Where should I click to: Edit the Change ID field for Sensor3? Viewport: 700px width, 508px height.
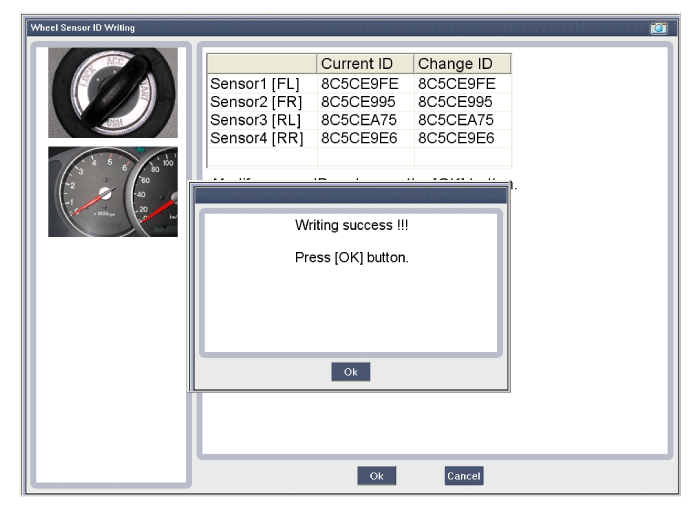coord(456,120)
